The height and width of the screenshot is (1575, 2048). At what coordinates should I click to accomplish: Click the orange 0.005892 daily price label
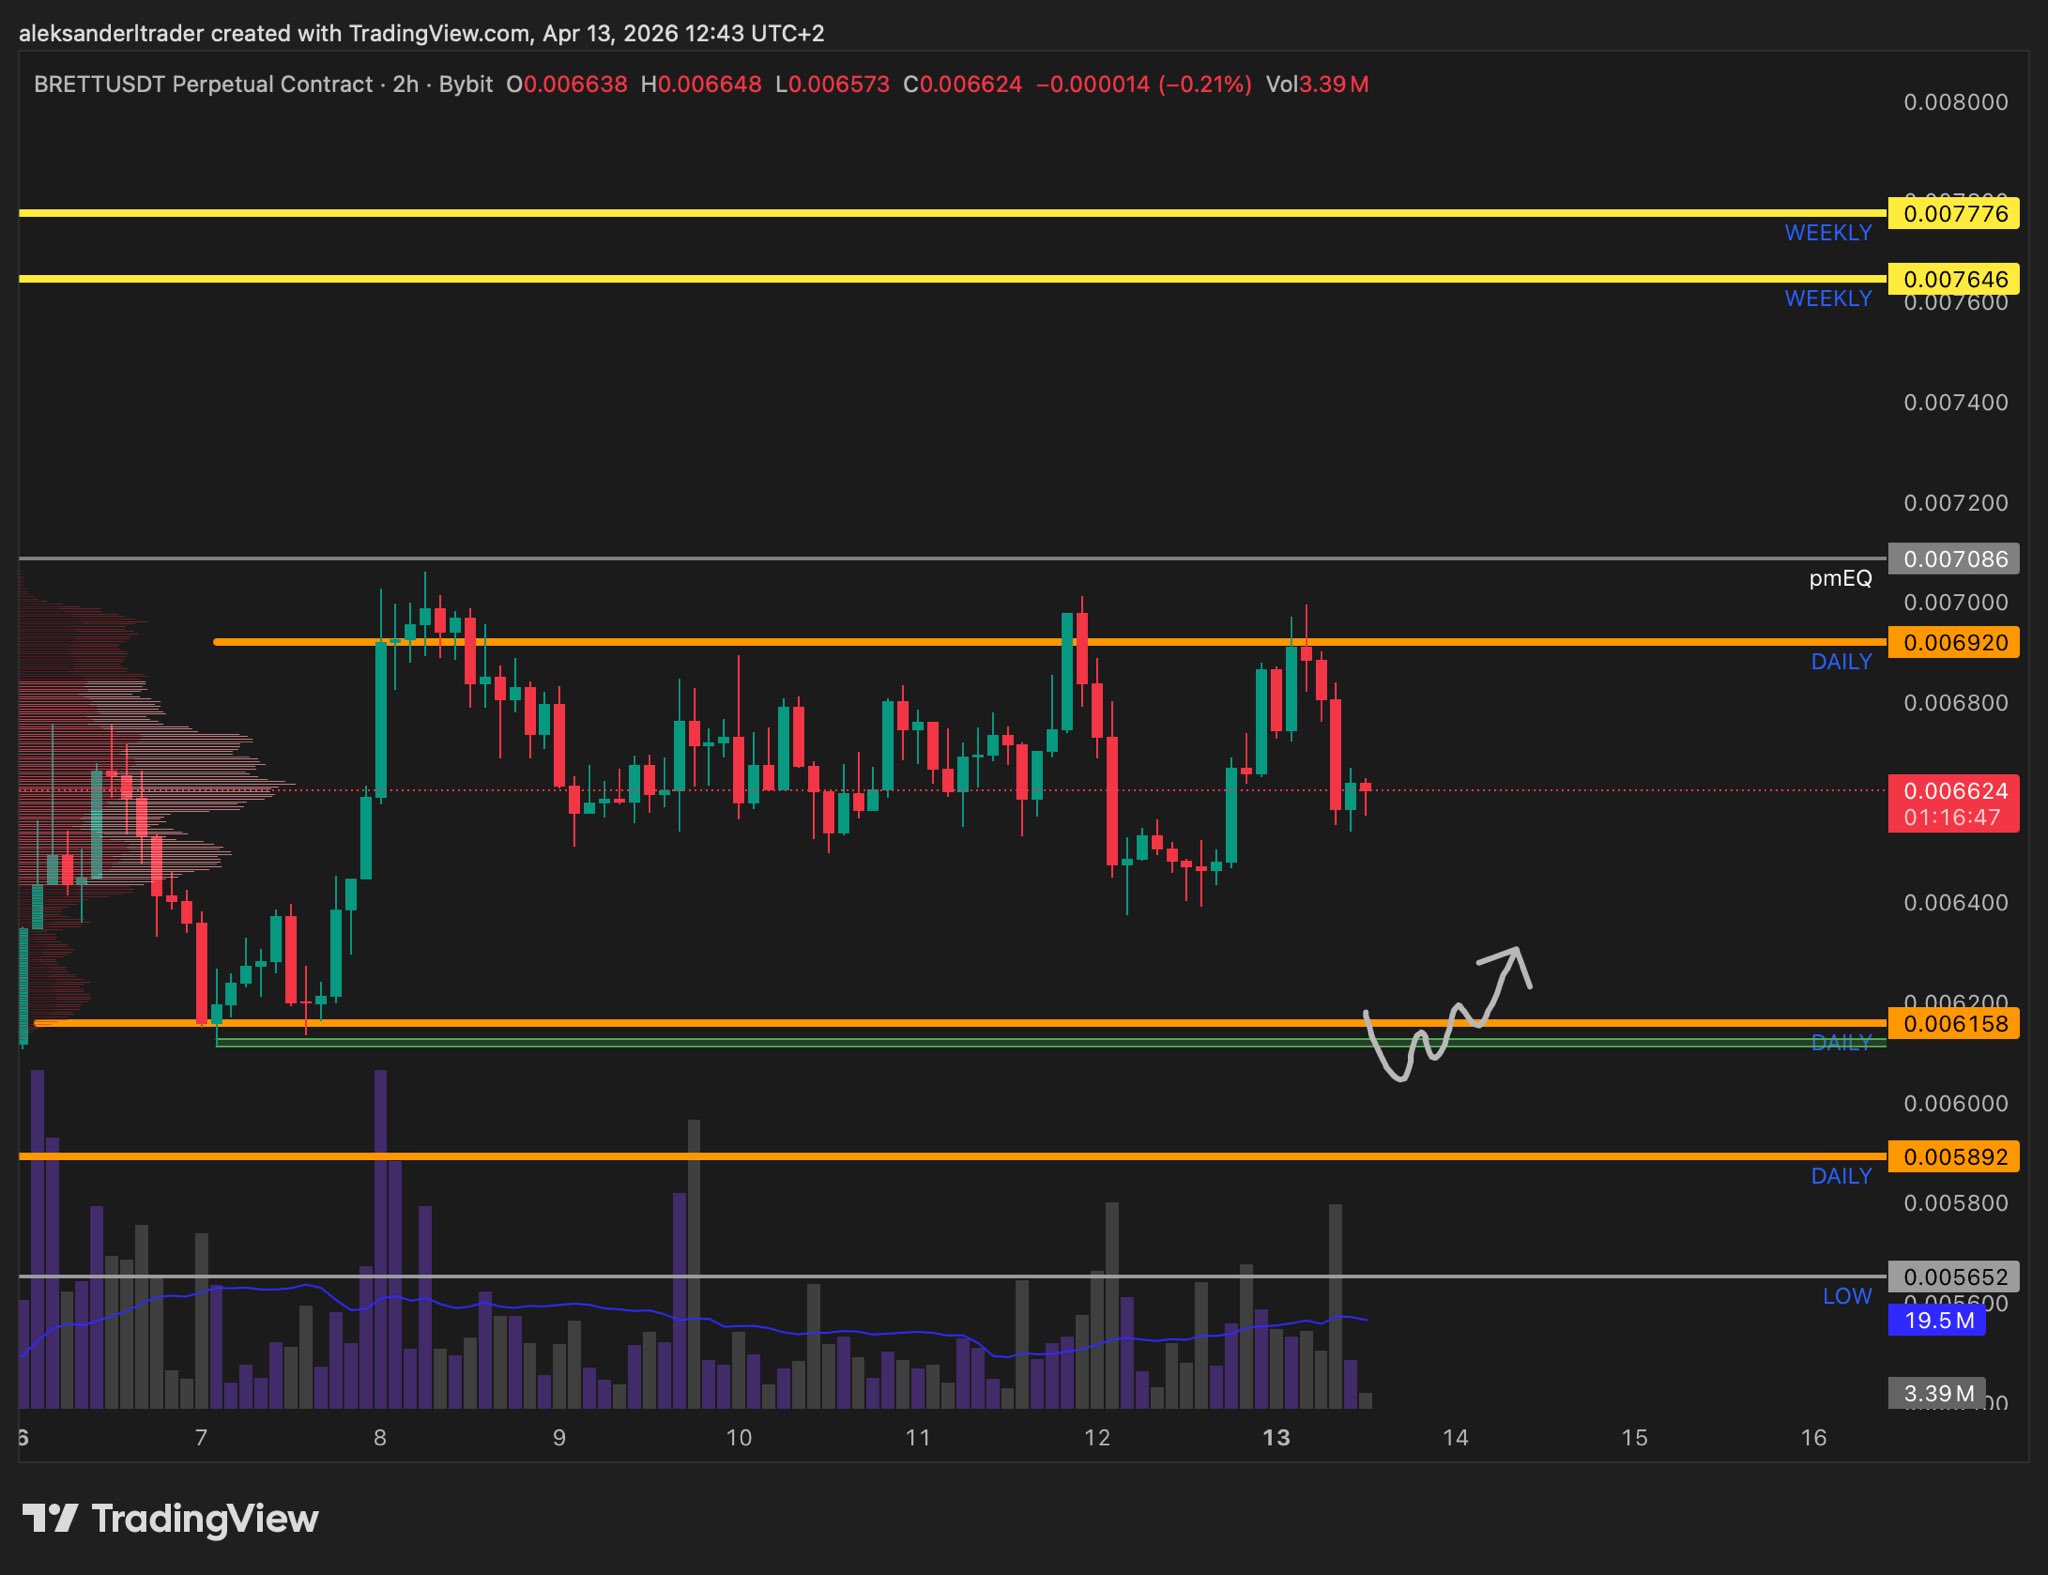click(1953, 1157)
